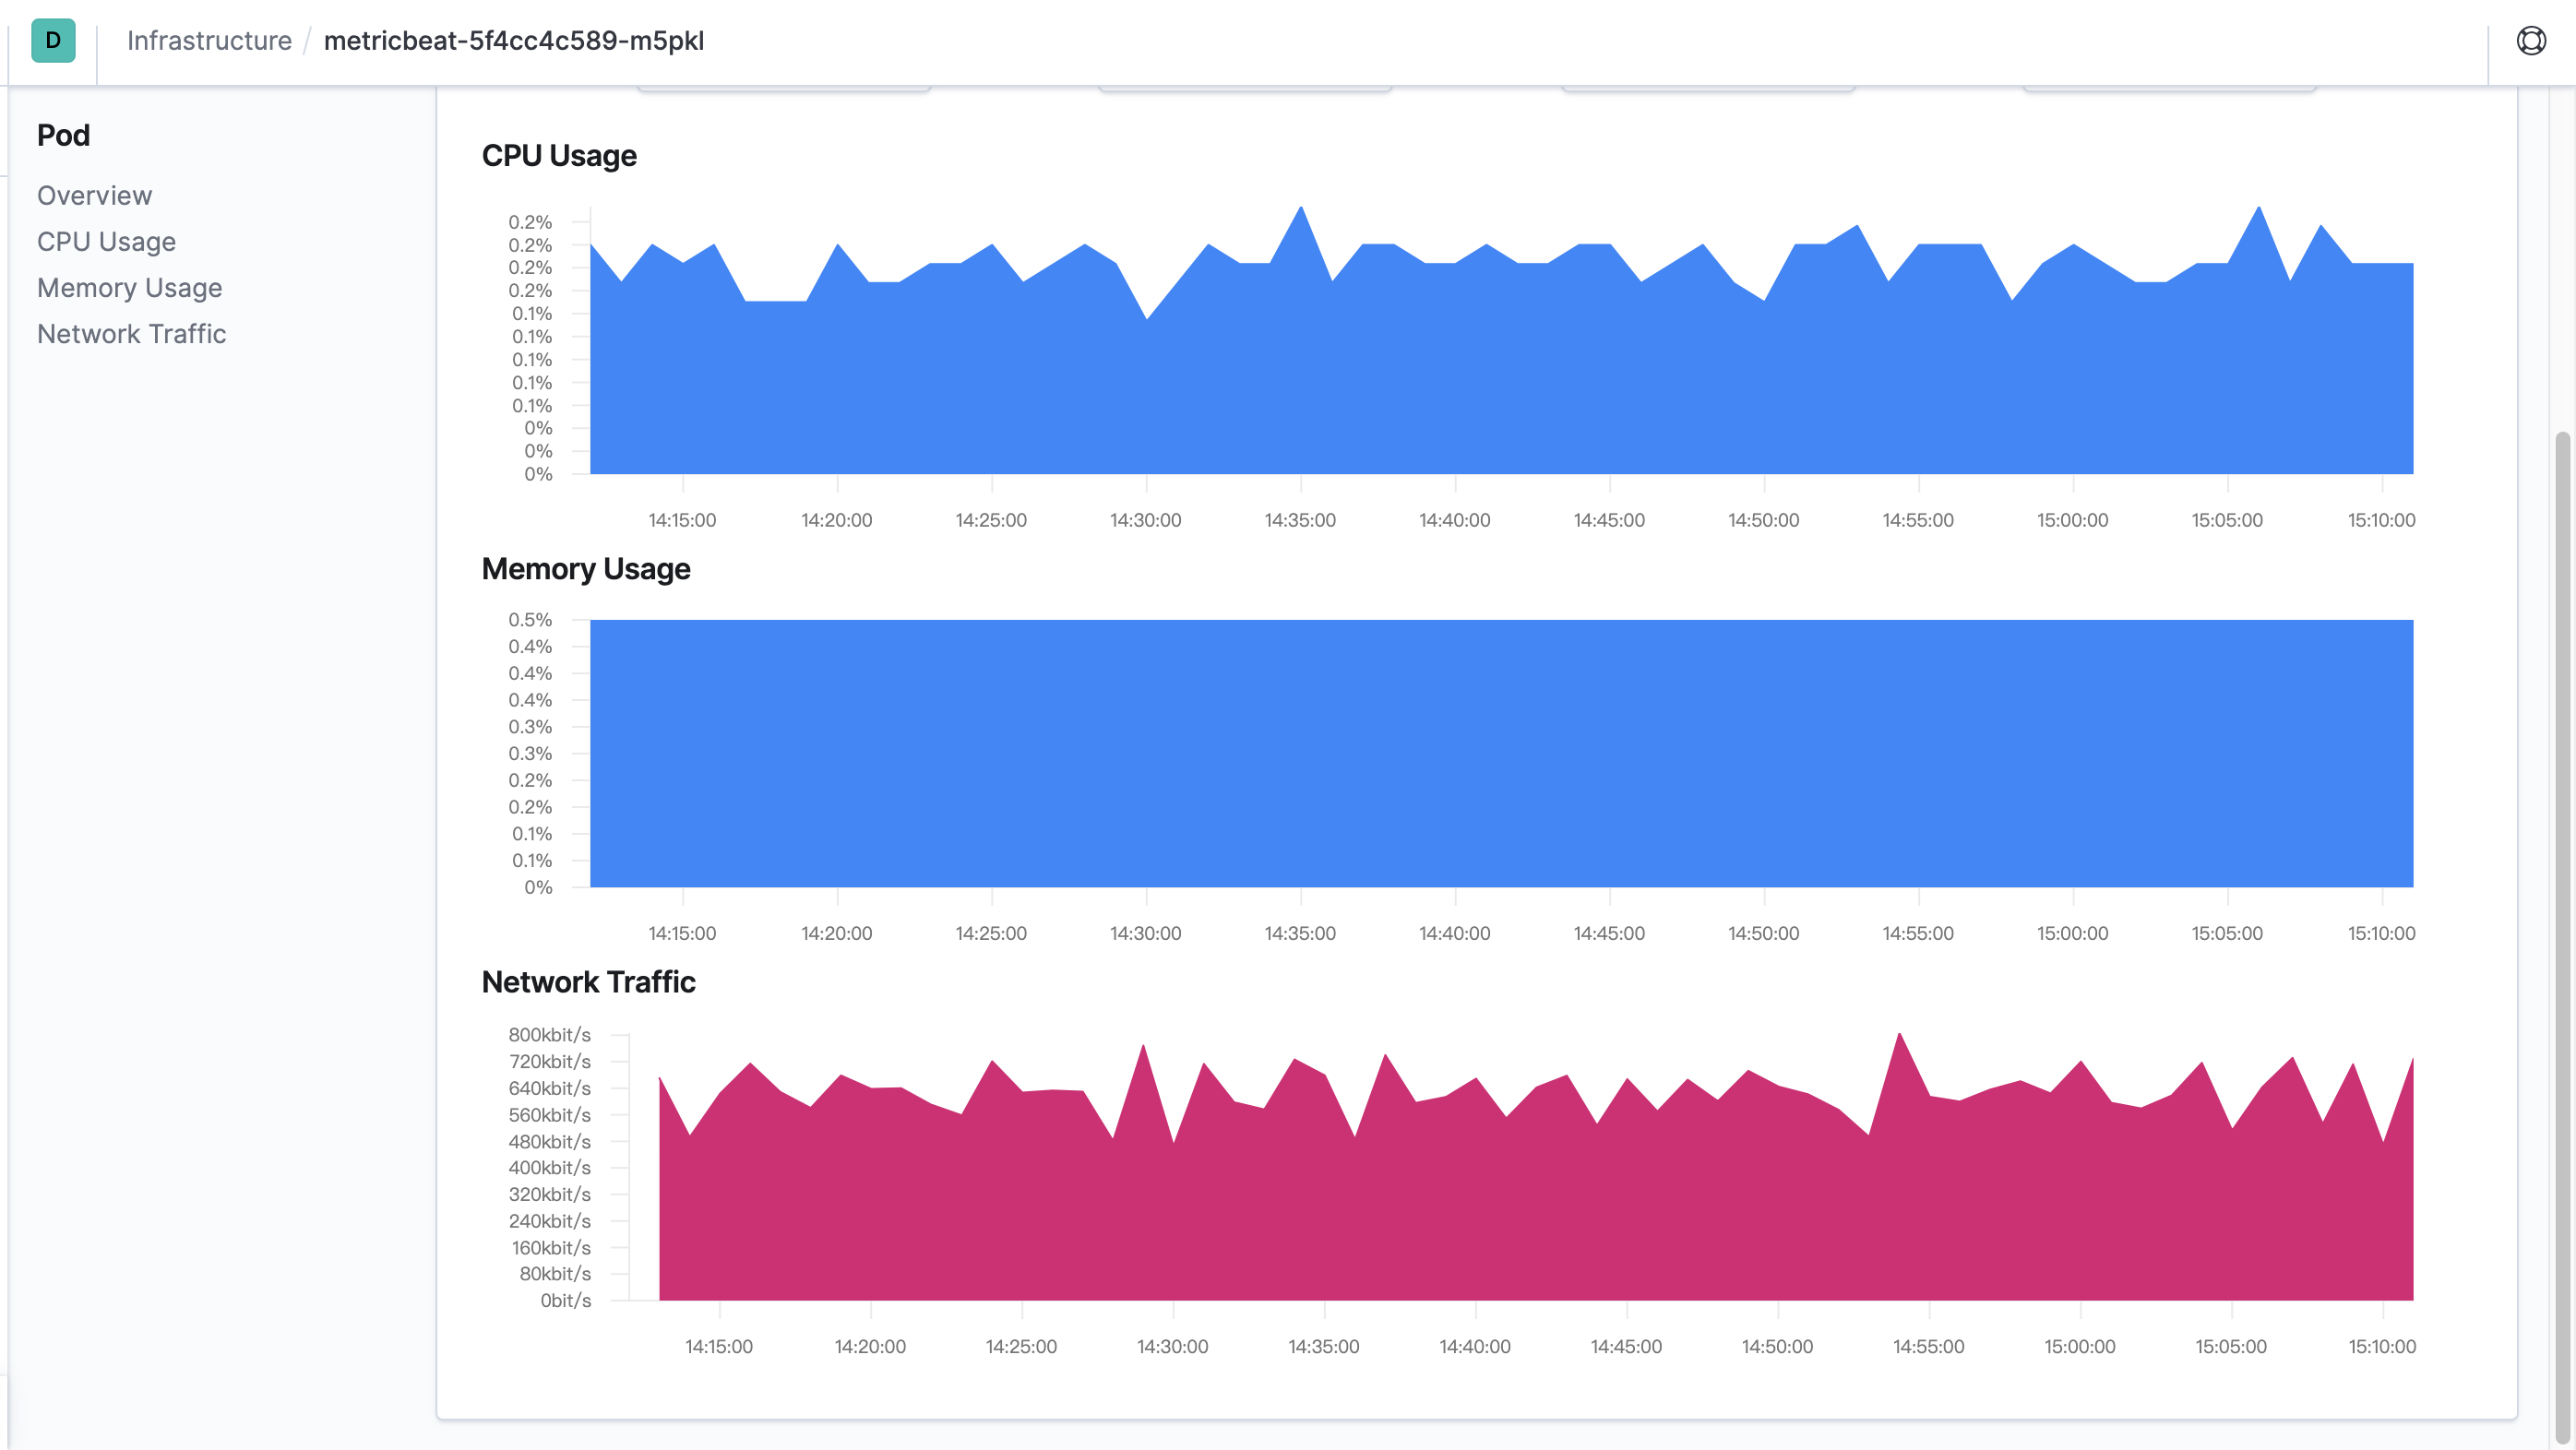Go to the Infrastructure breadcrumb link

[209, 41]
